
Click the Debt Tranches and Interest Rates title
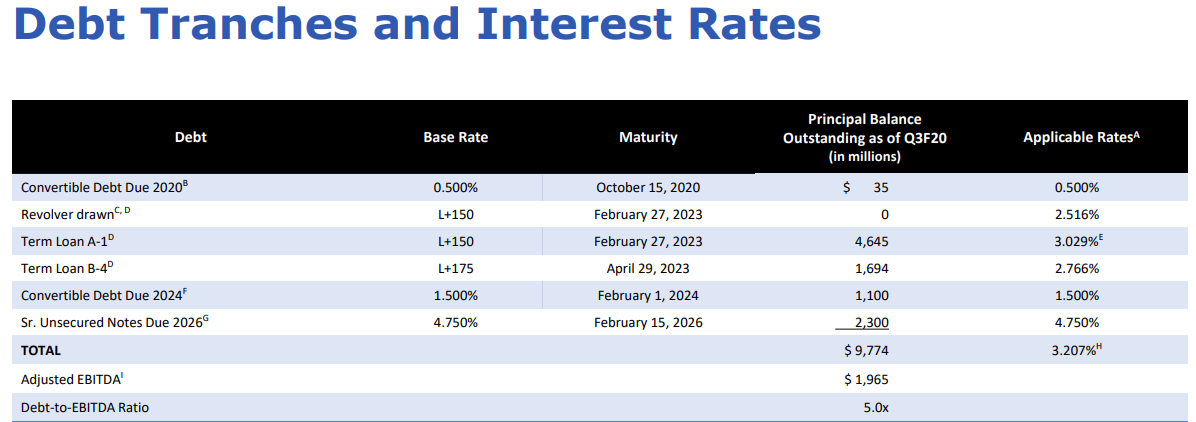(x=417, y=24)
